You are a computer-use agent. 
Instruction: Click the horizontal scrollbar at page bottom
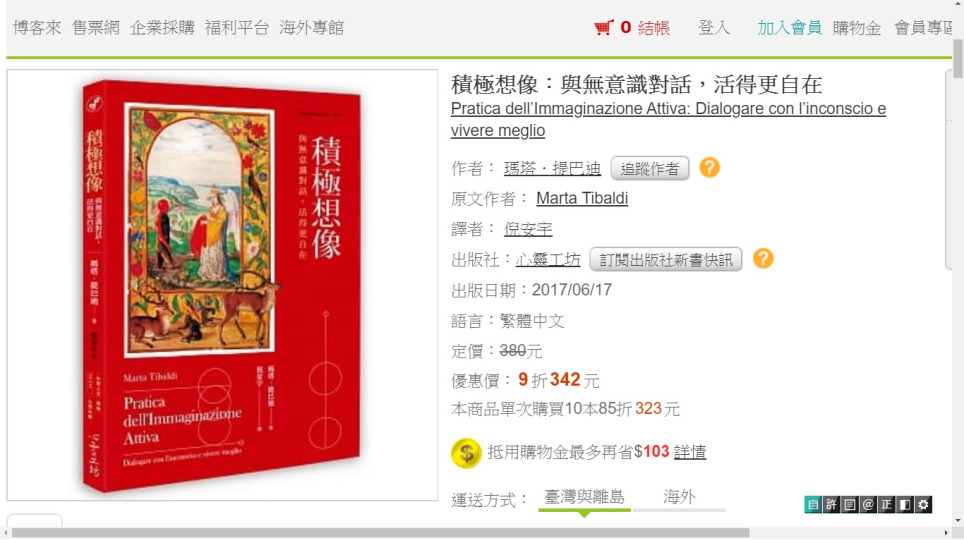381,533
